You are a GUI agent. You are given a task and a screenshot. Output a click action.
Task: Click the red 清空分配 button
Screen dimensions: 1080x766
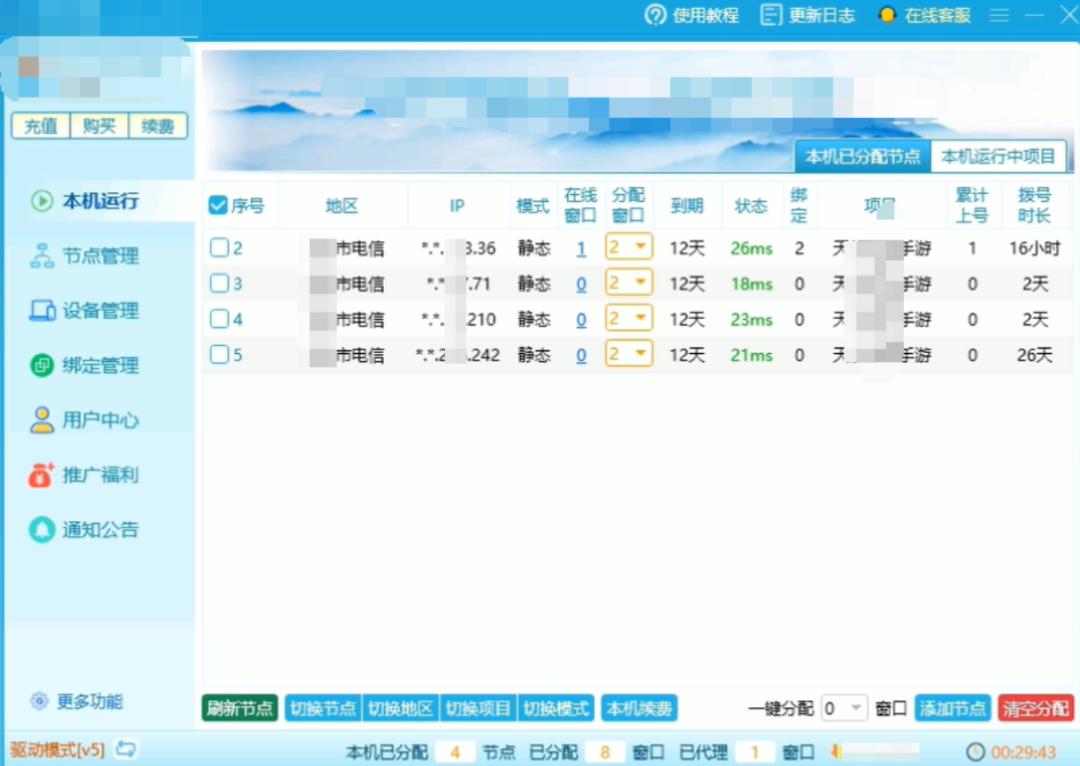[x=1036, y=708]
